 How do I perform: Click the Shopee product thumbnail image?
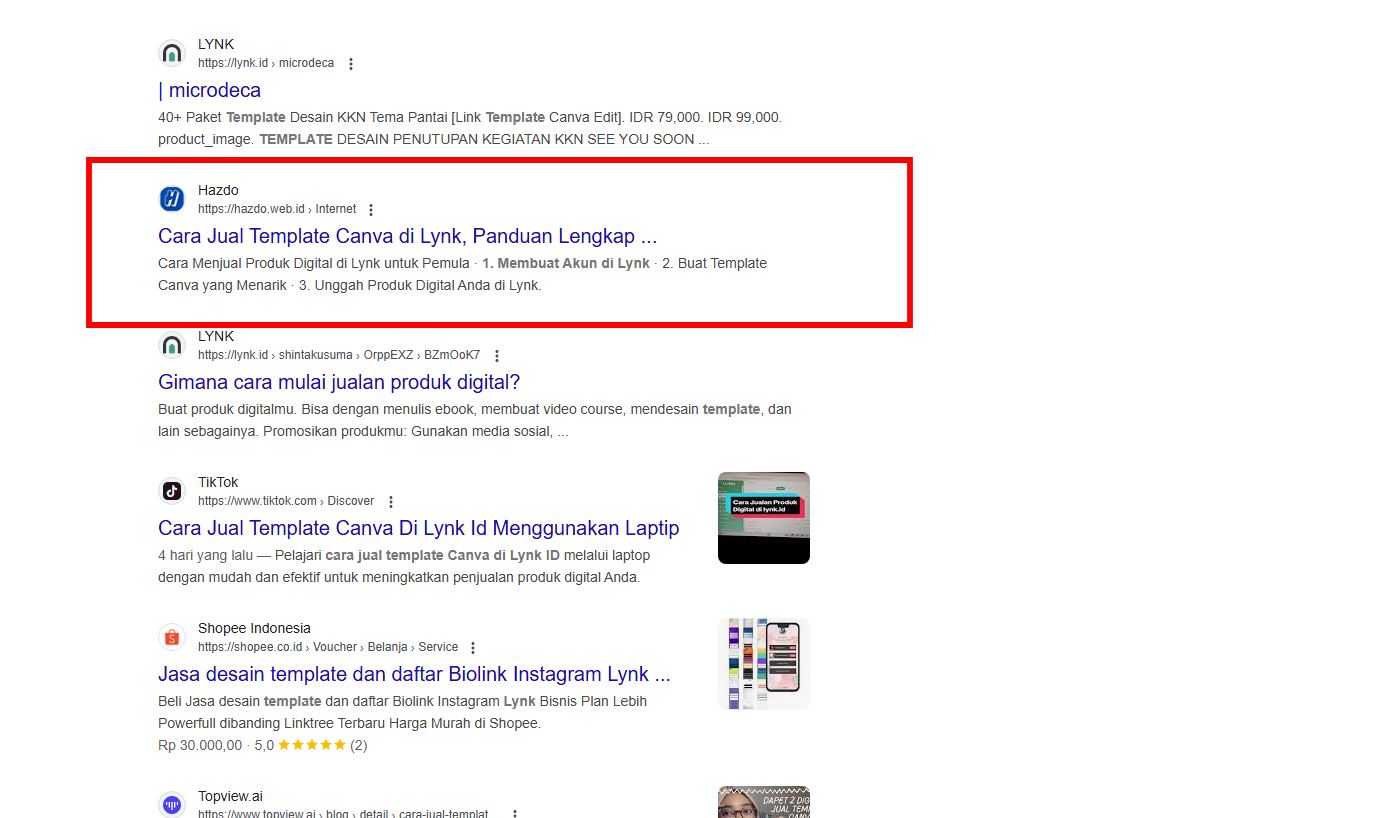tap(764, 664)
